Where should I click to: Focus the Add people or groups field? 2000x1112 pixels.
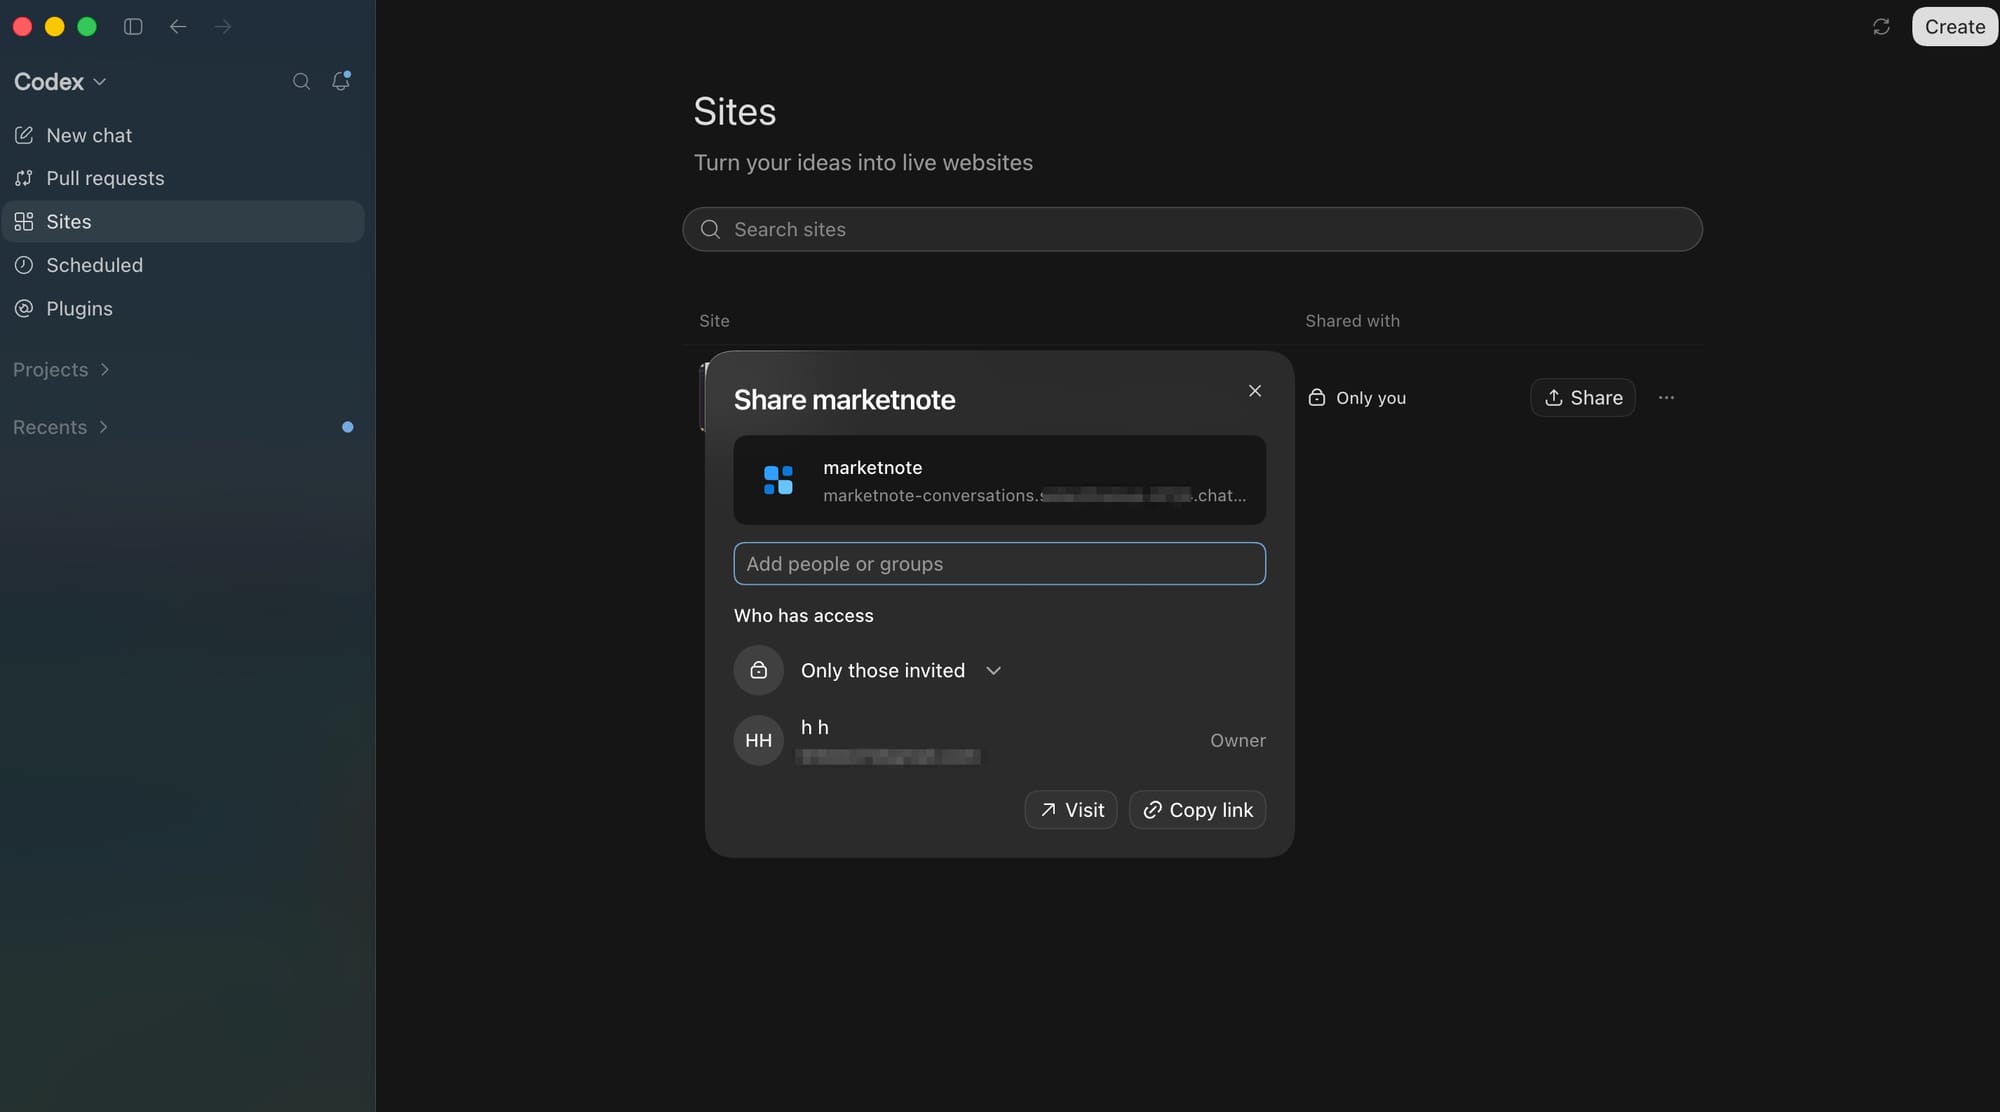click(999, 564)
